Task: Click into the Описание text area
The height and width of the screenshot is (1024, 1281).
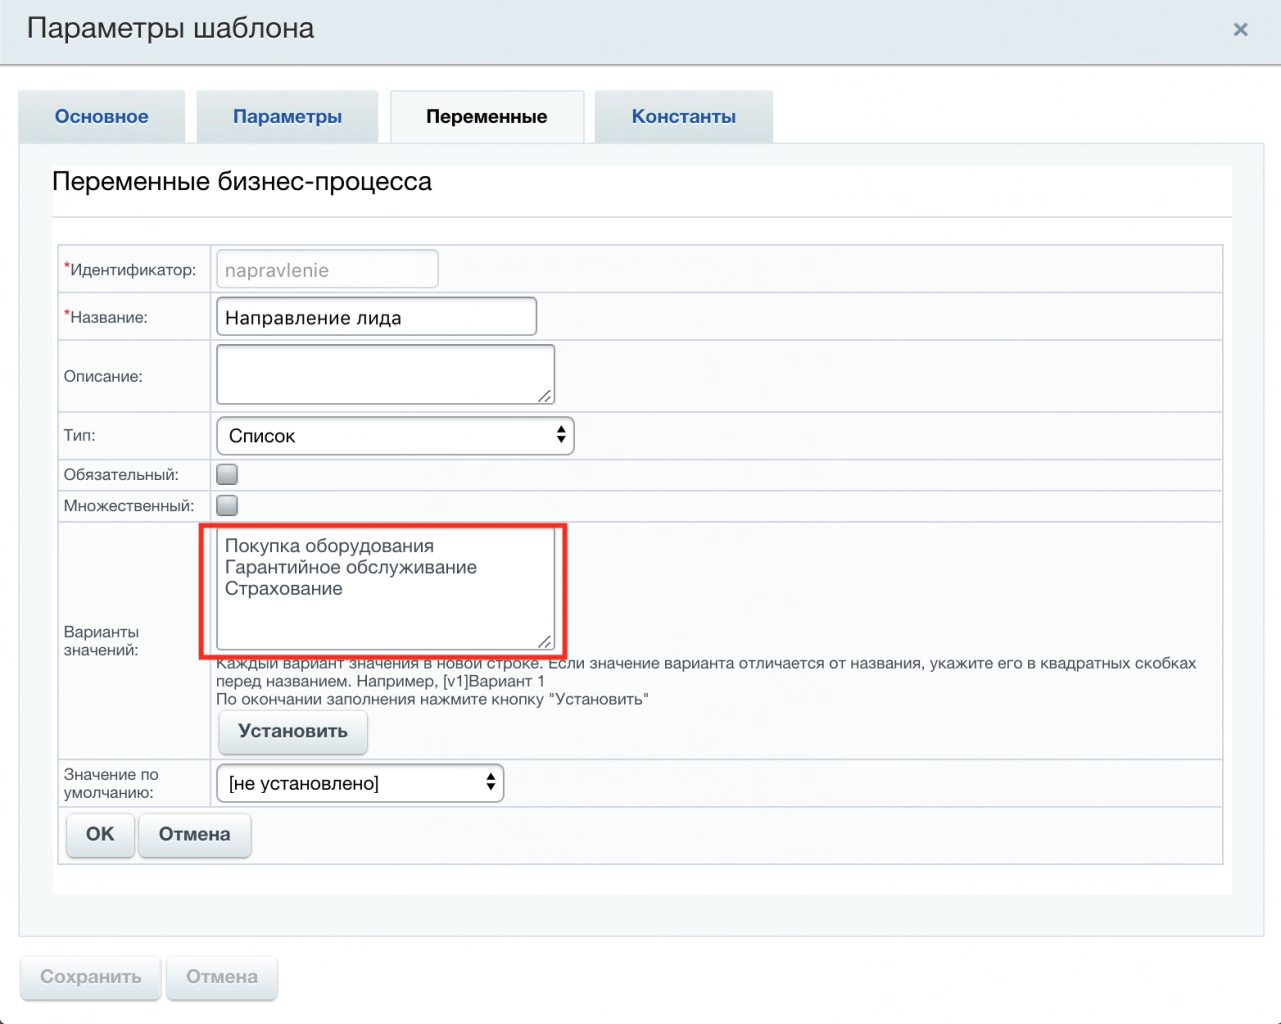Action: [x=385, y=375]
